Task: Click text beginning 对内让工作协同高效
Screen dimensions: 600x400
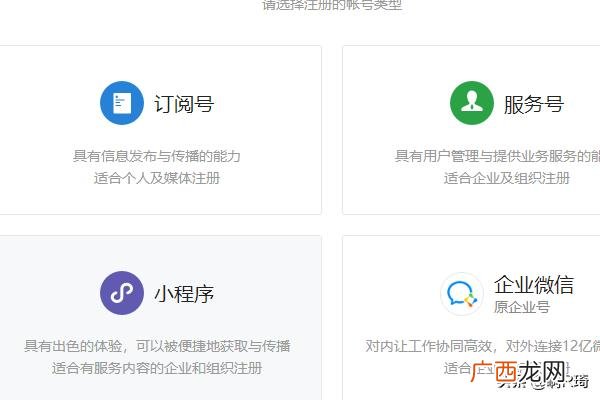Action: coord(483,346)
